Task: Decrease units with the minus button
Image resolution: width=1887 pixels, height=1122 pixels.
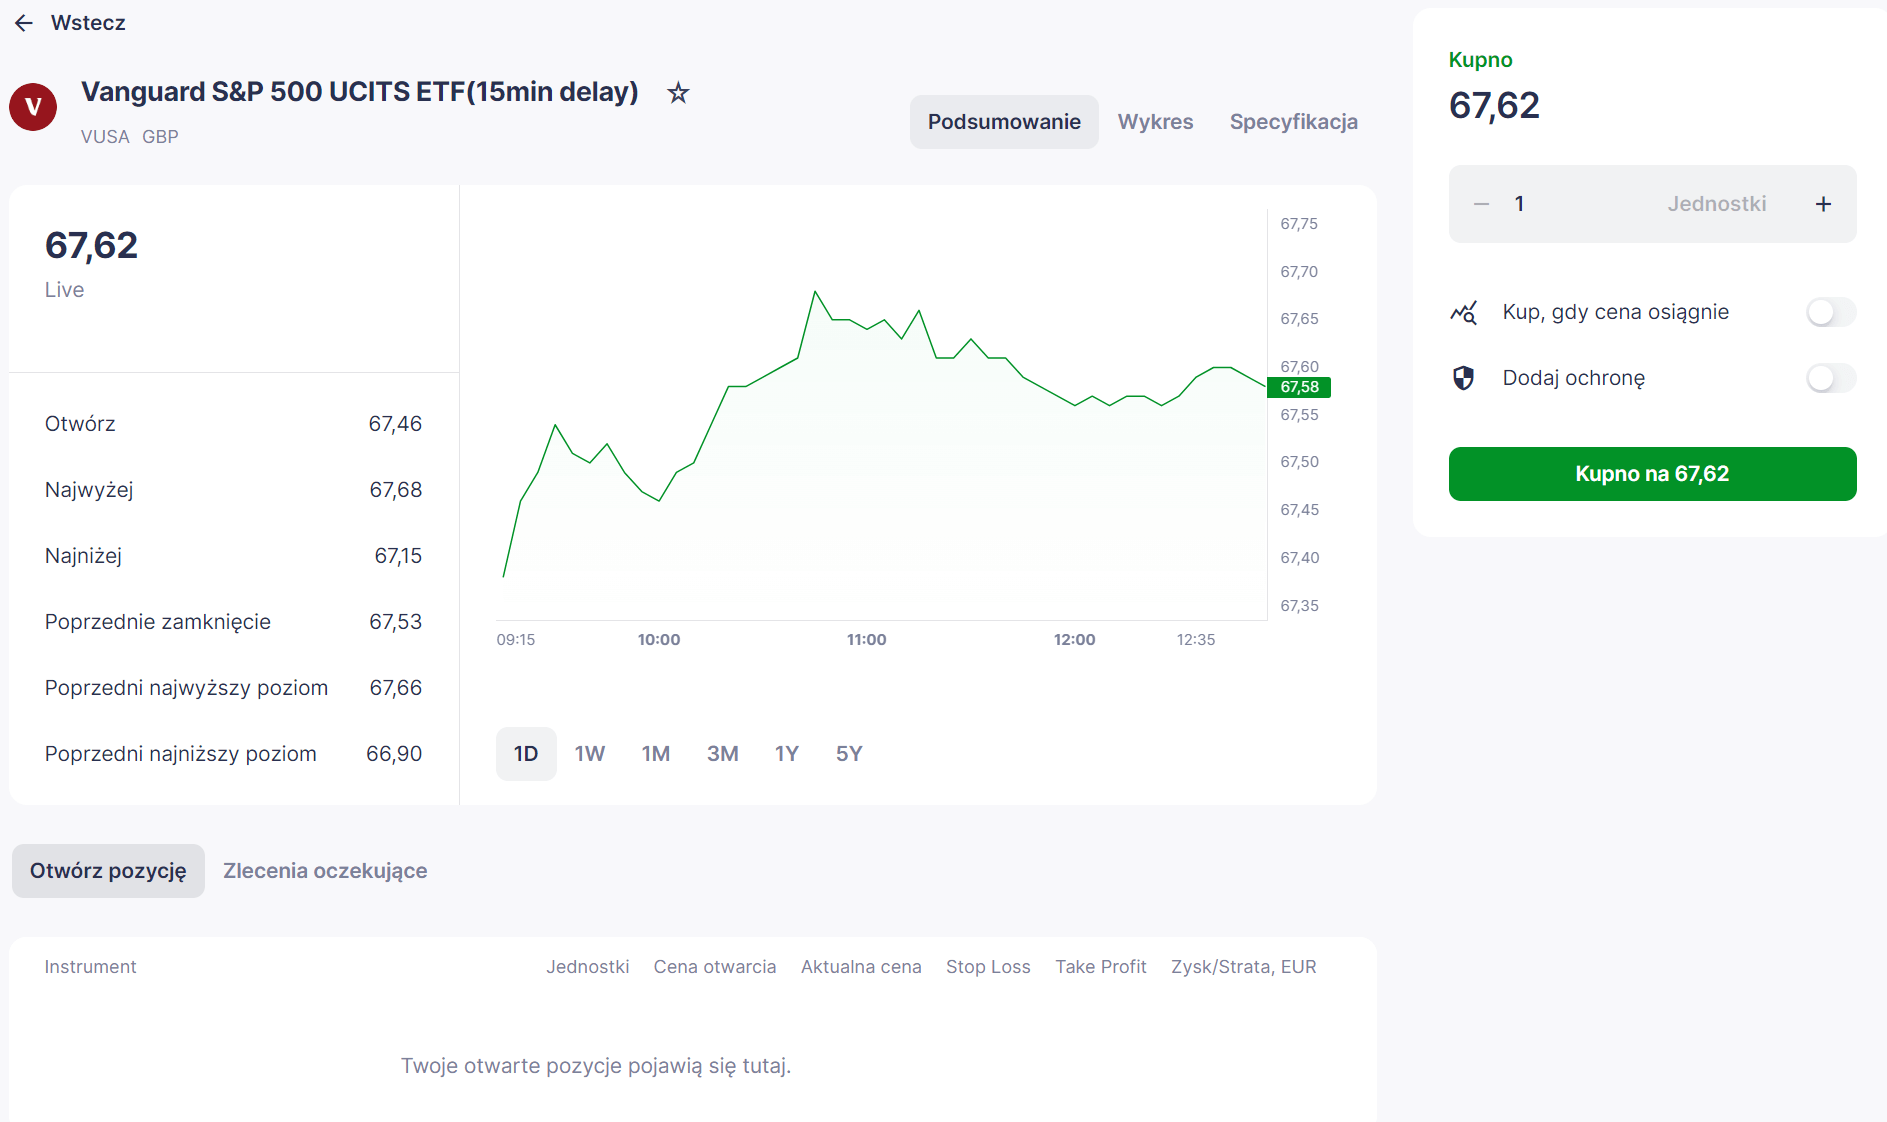Action: tap(1481, 204)
